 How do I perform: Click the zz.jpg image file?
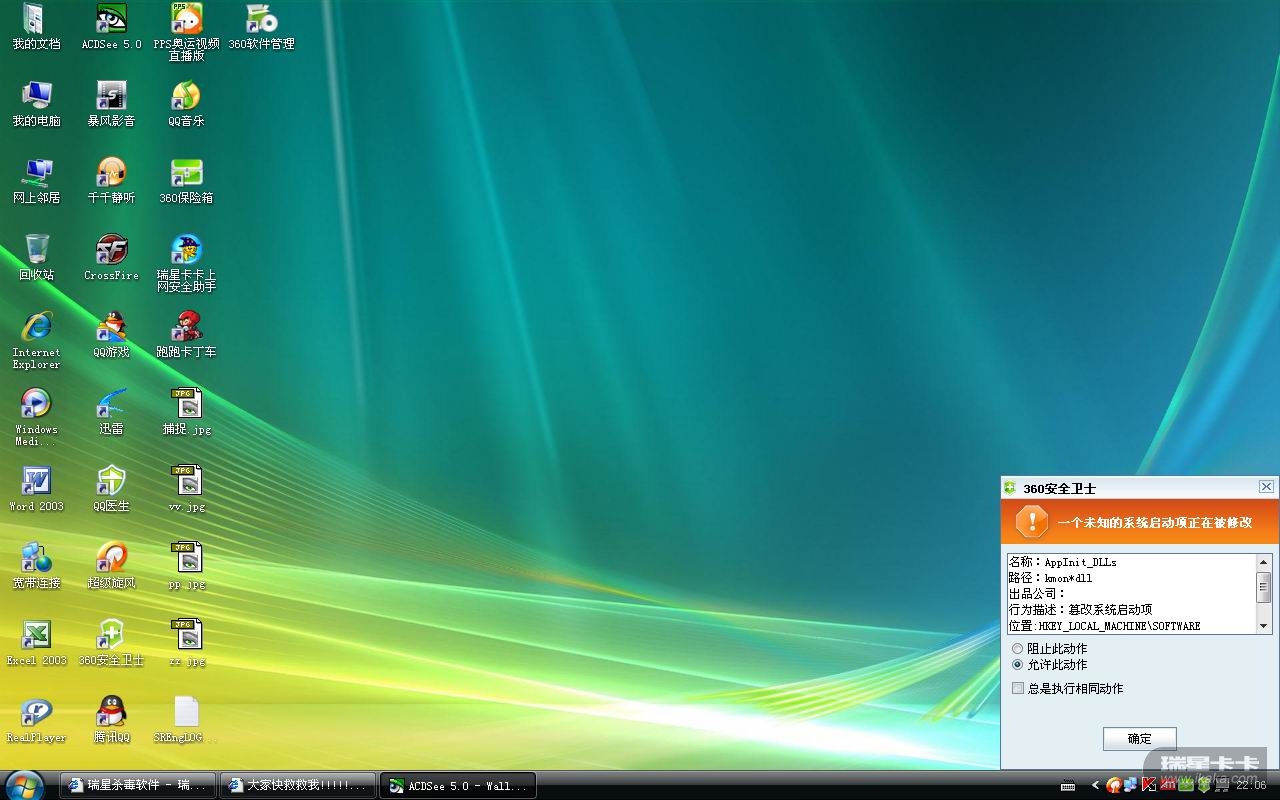click(186, 643)
